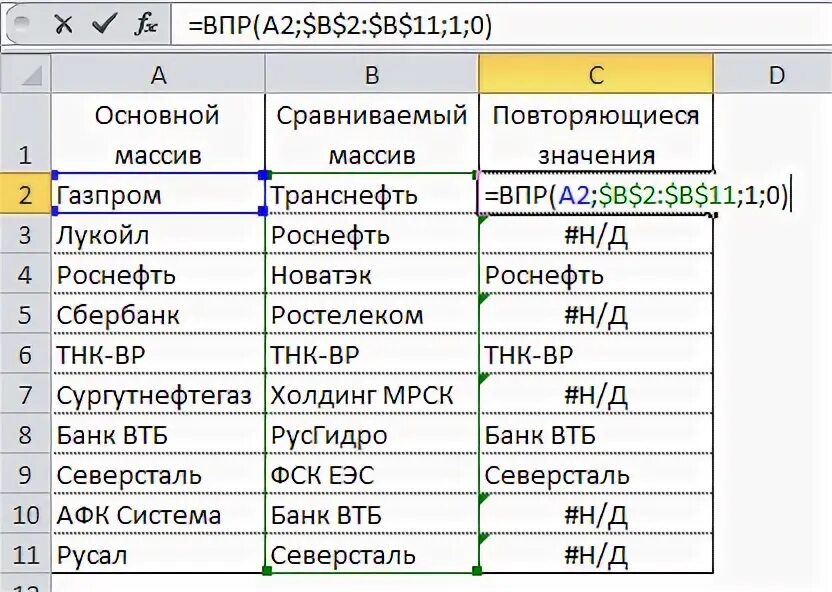The height and width of the screenshot is (592, 832).
Task: Click 'Банк ВТБ' in column B
Action: coord(371,513)
